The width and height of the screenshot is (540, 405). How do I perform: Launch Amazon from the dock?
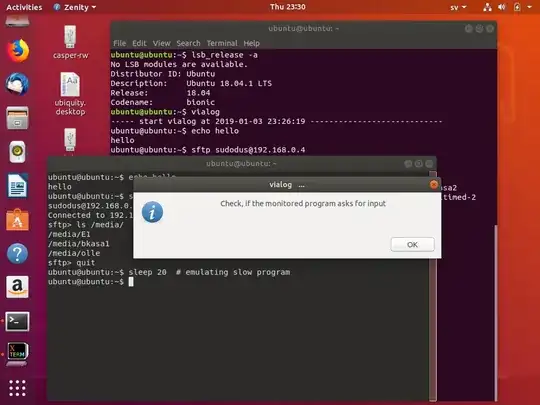tap(17, 287)
